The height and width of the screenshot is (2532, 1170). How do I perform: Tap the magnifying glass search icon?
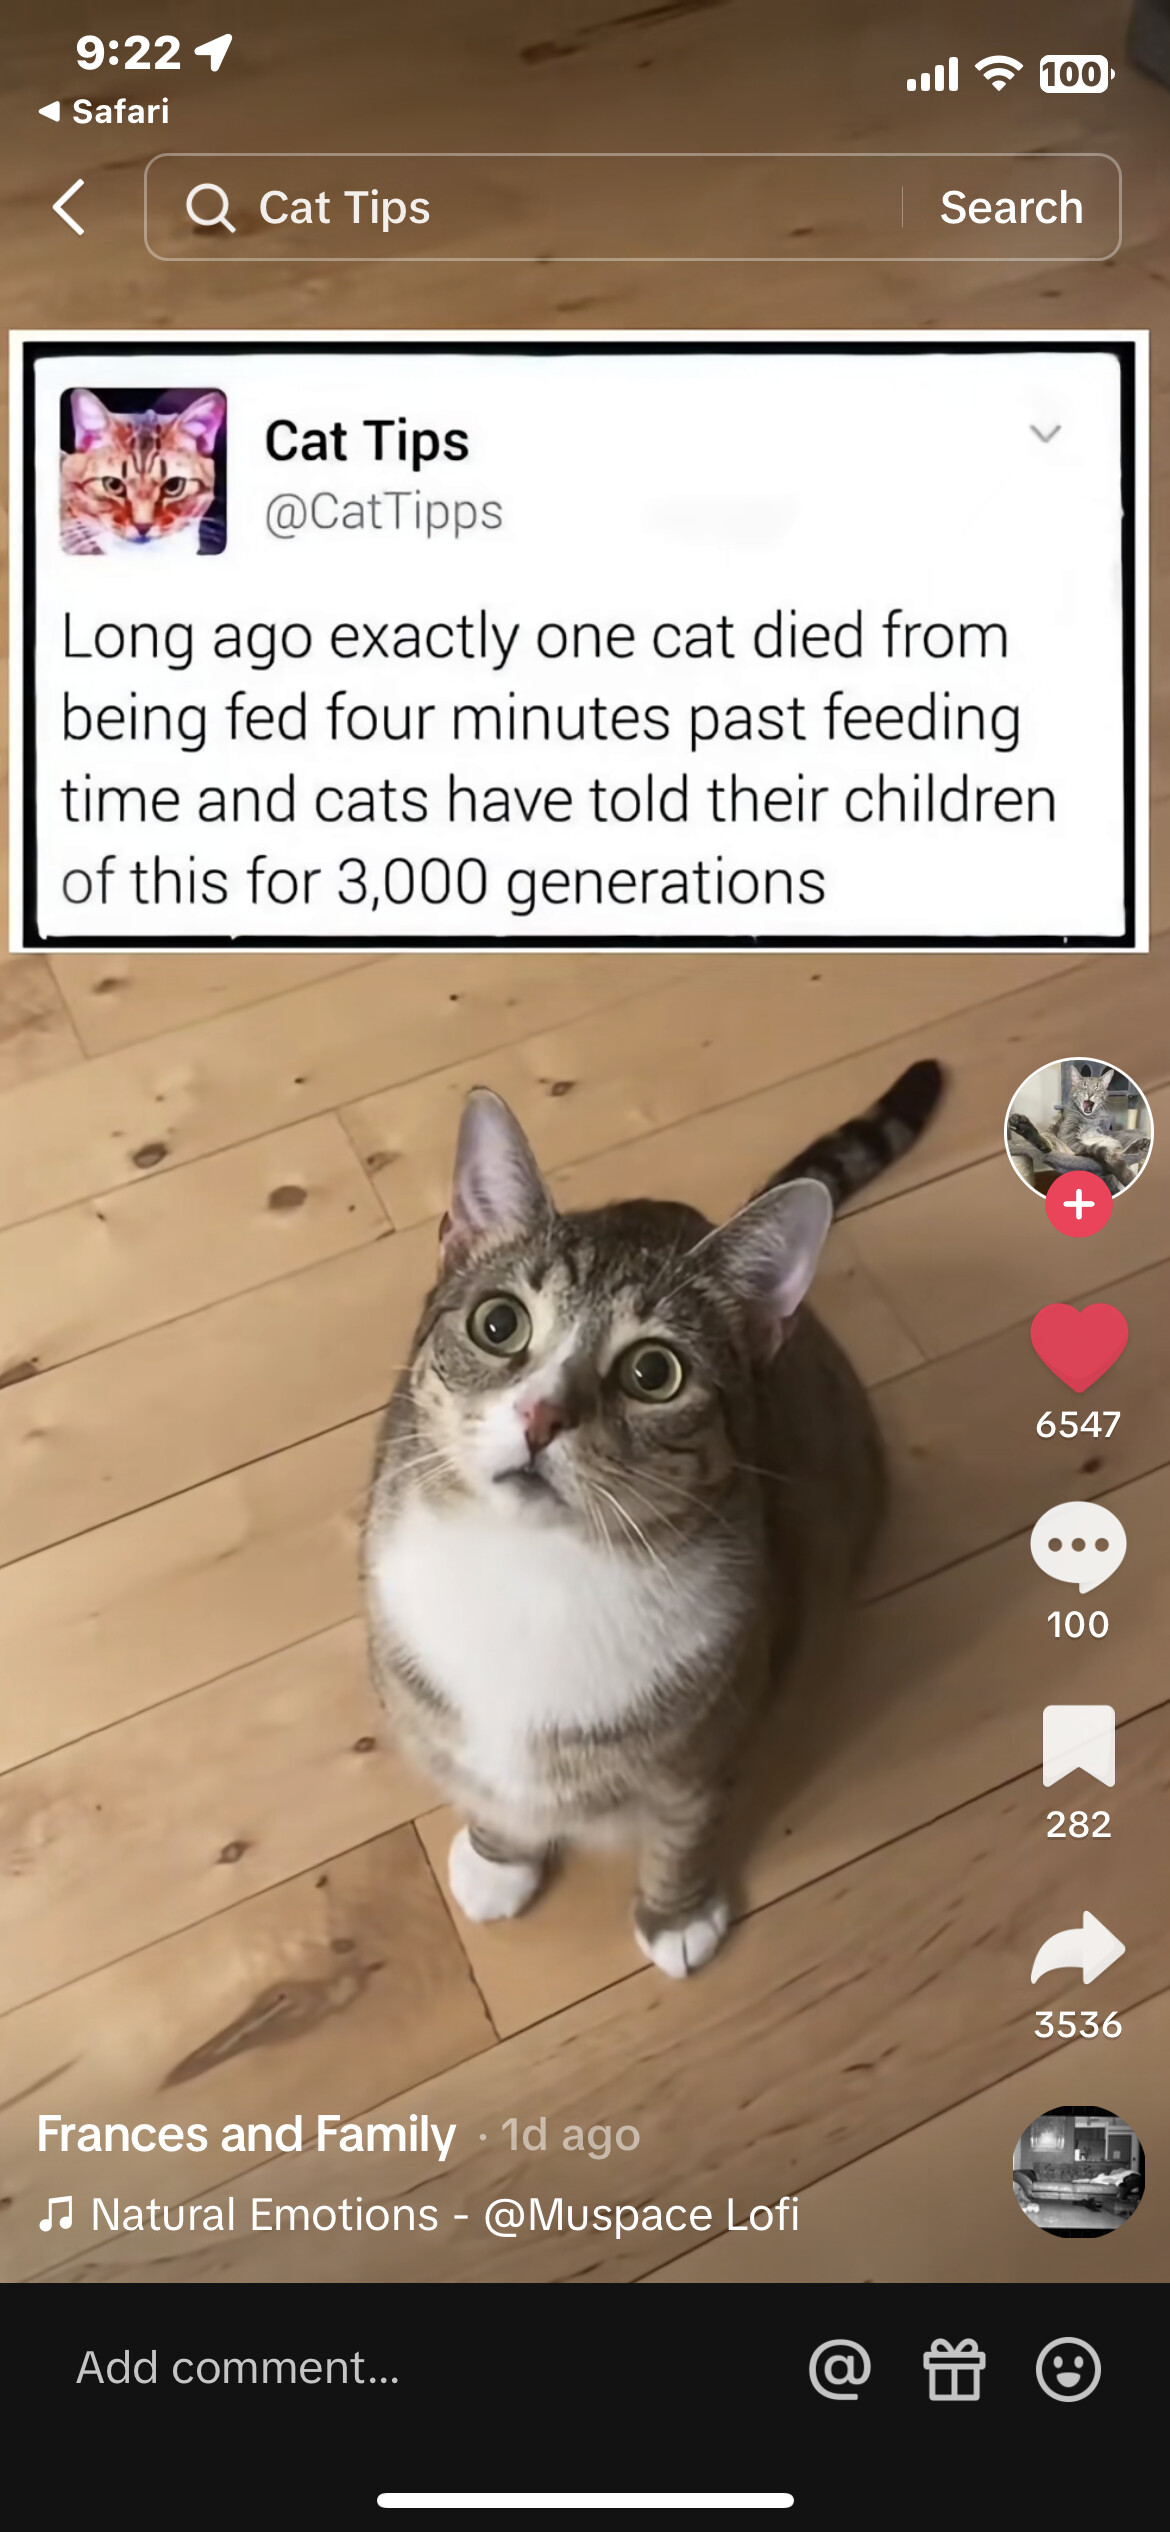pos(210,208)
